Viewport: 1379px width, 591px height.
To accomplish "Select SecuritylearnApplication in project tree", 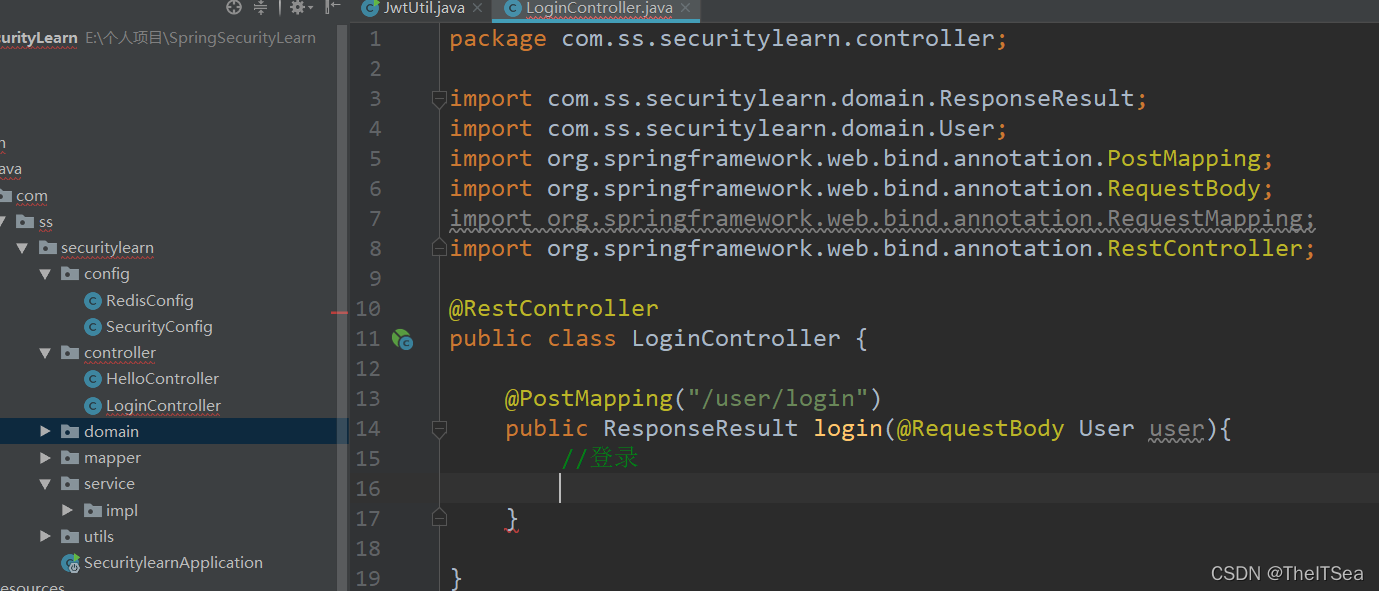I will 173,562.
